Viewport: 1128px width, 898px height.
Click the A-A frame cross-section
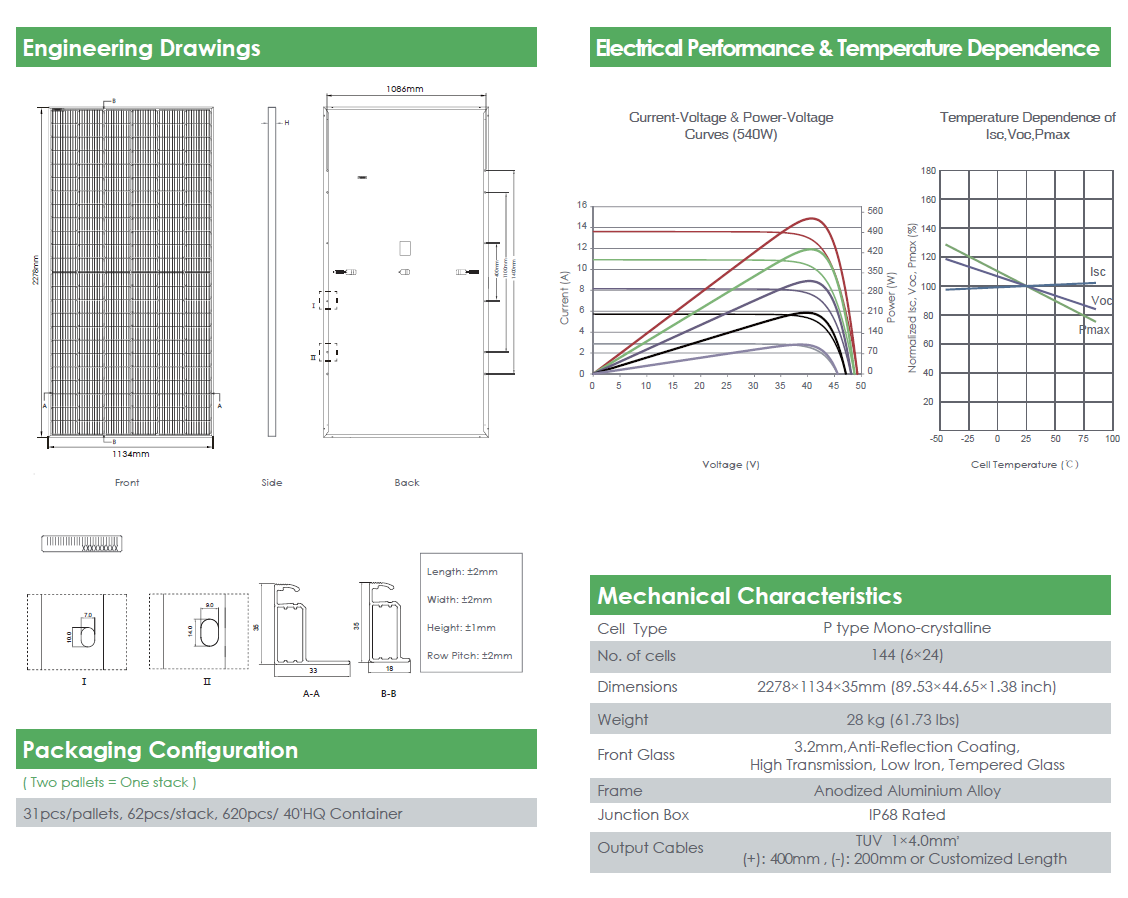305,630
